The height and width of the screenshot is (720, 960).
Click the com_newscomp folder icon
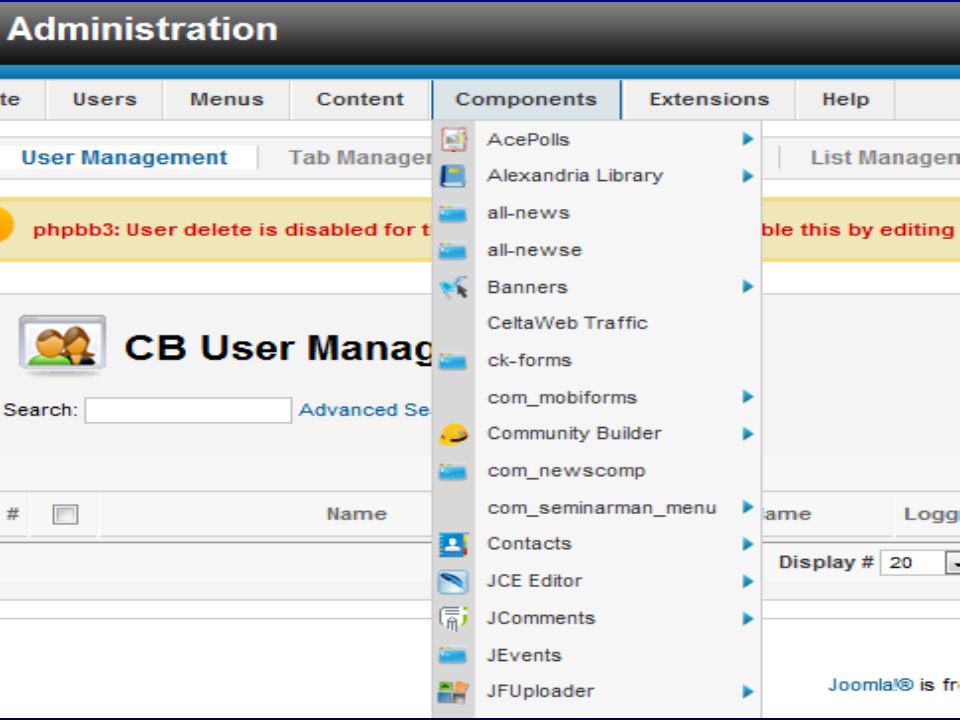point(453,471)
